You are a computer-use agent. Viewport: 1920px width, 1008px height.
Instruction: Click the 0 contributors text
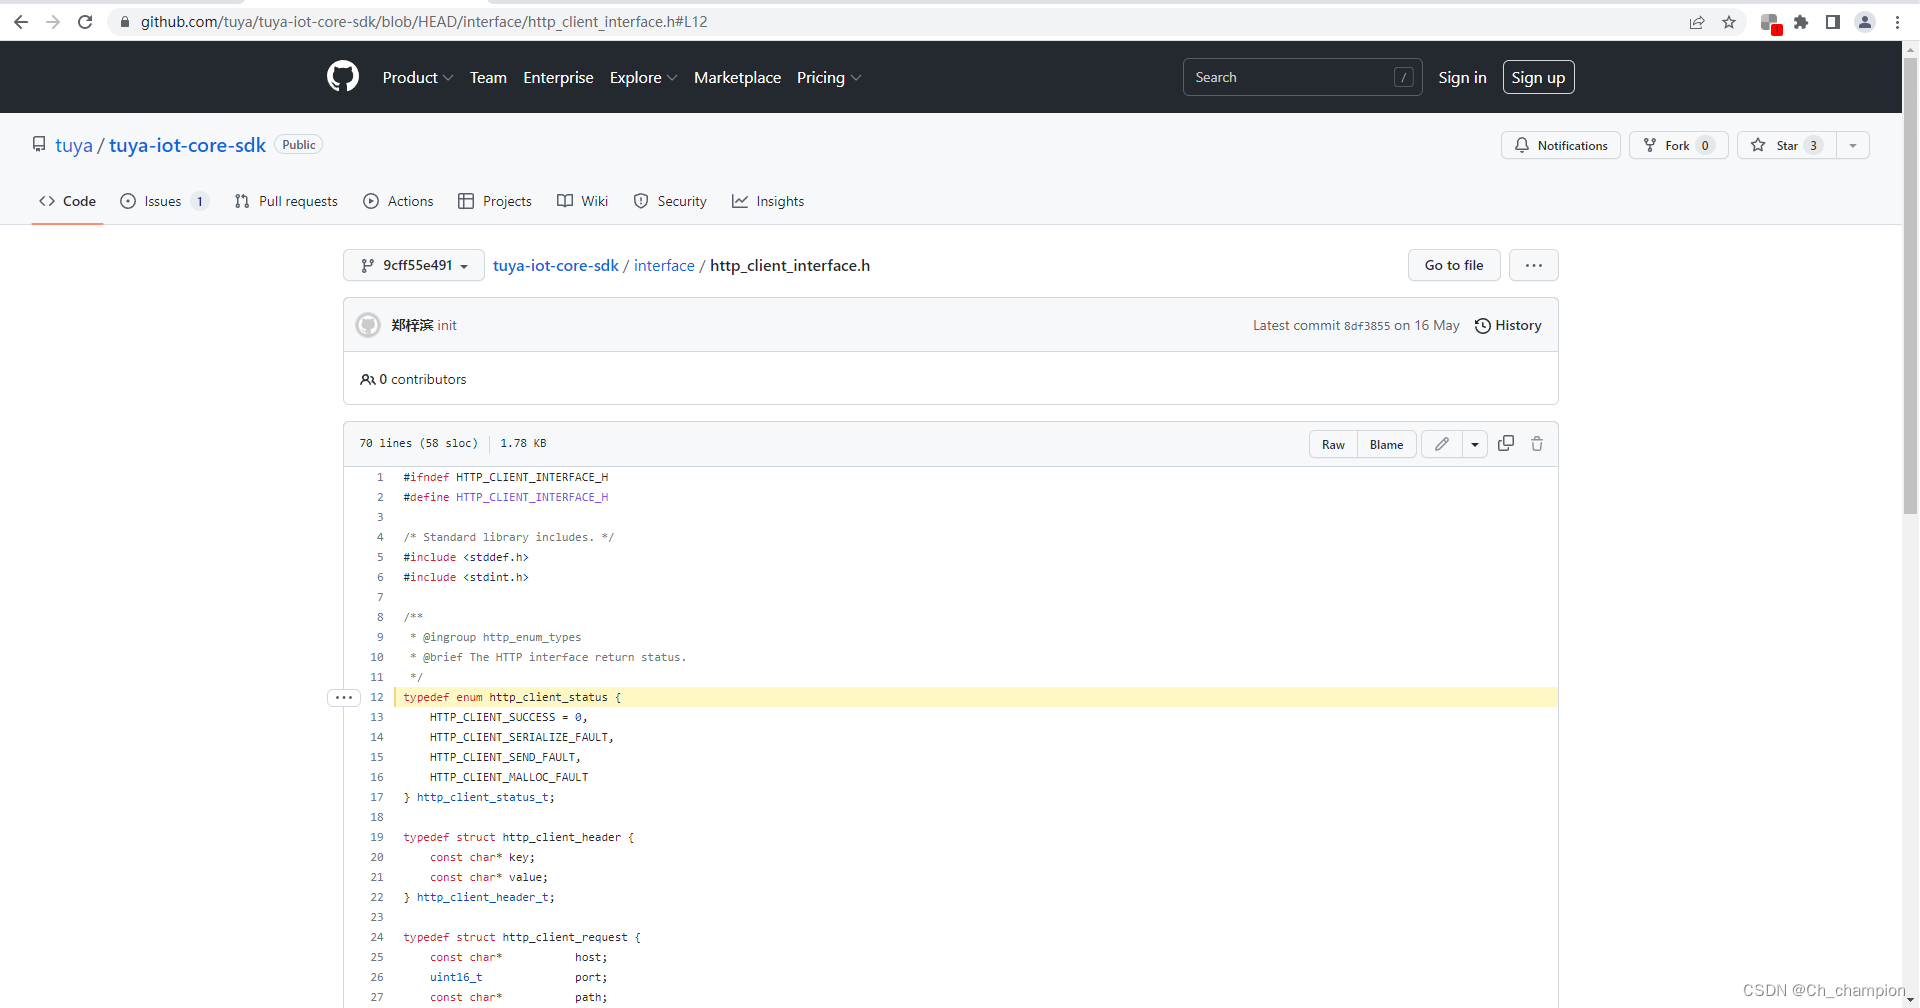413,379
